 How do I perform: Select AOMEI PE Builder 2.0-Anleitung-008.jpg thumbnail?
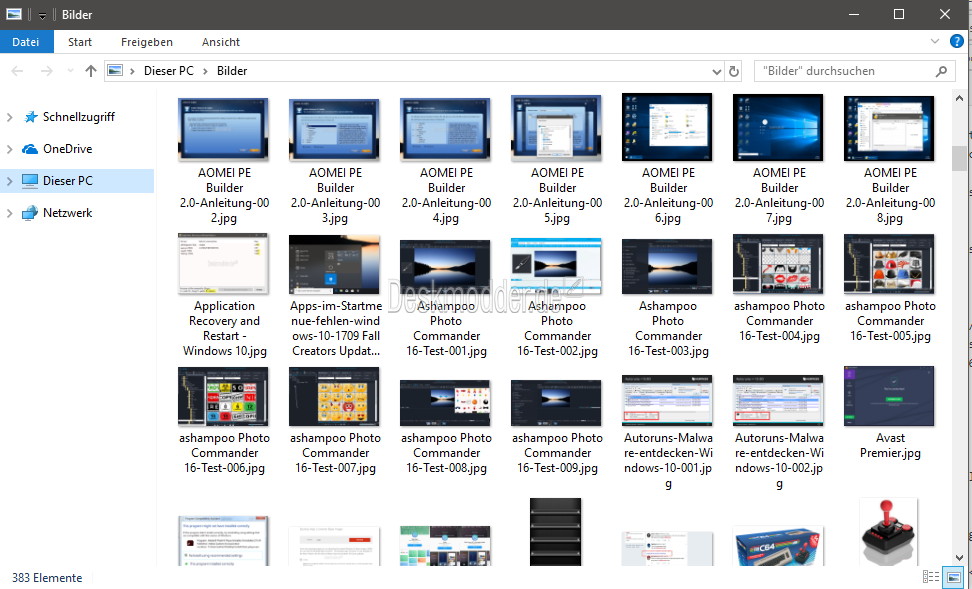click(889, 128)
